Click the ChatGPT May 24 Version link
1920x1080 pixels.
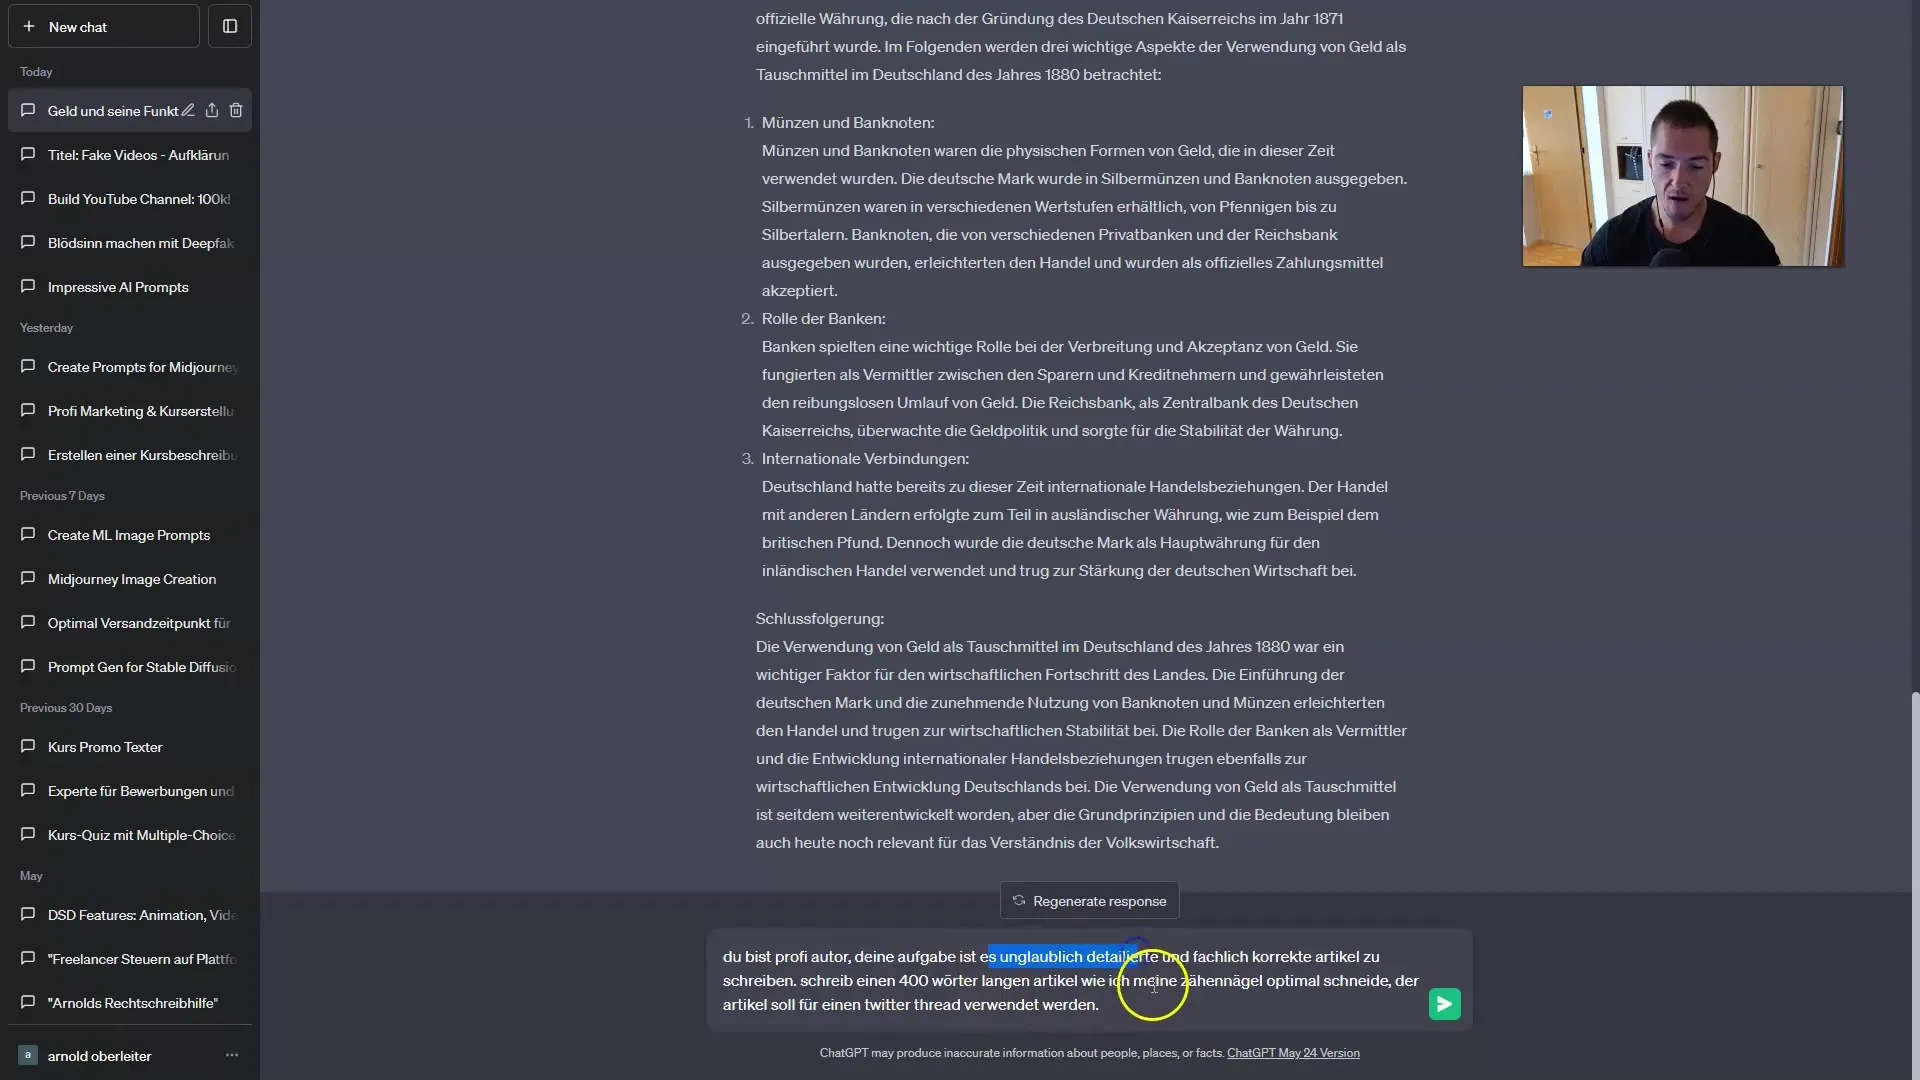(x=1292, y=1052)
